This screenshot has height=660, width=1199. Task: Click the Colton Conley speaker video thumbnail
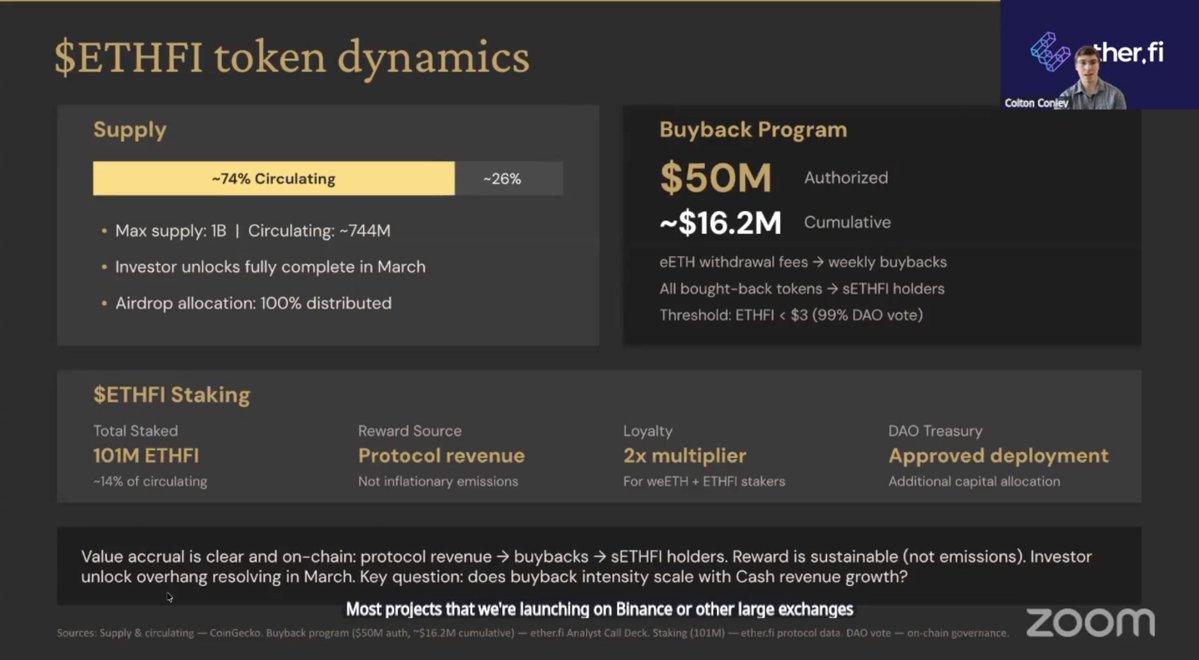pos(1100,54)
